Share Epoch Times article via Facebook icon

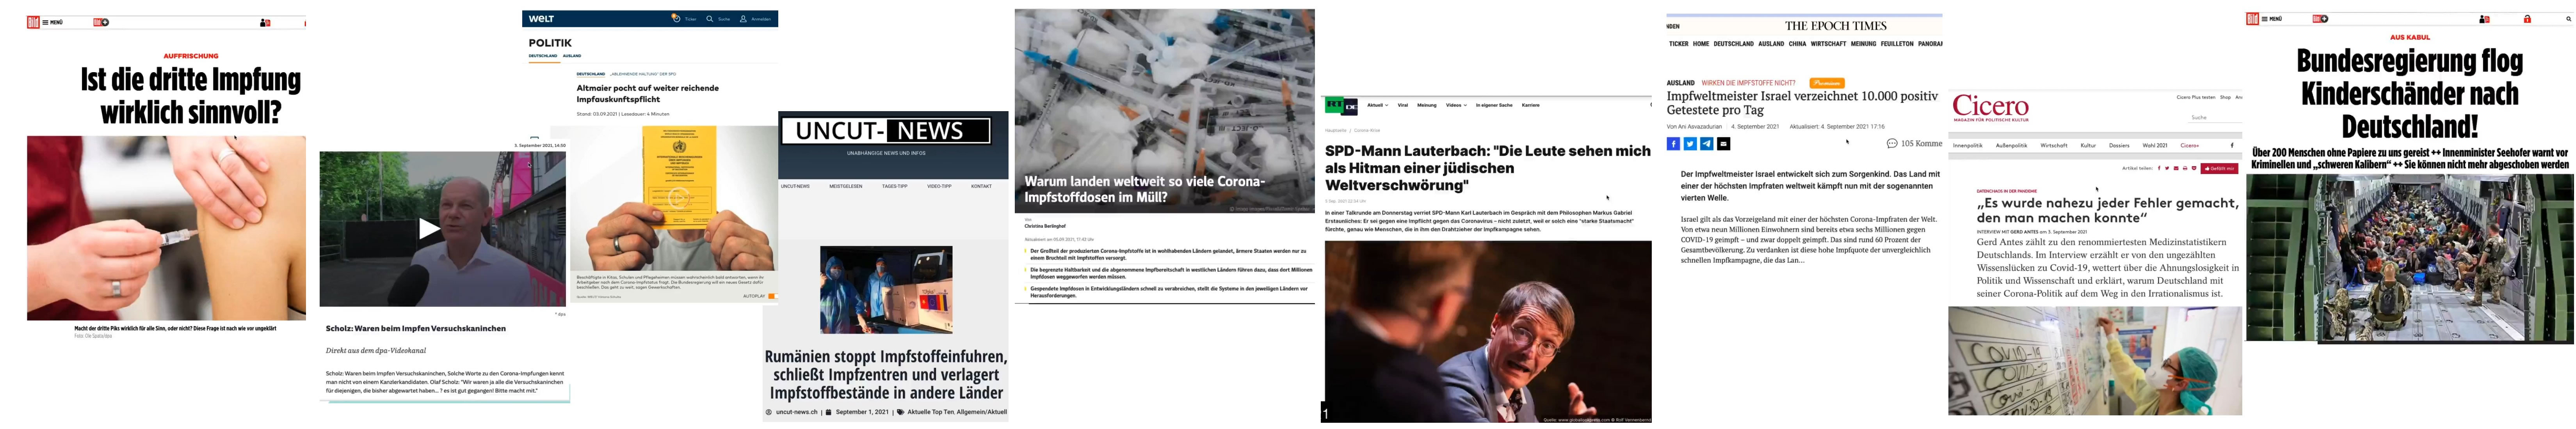point(1673,144)
